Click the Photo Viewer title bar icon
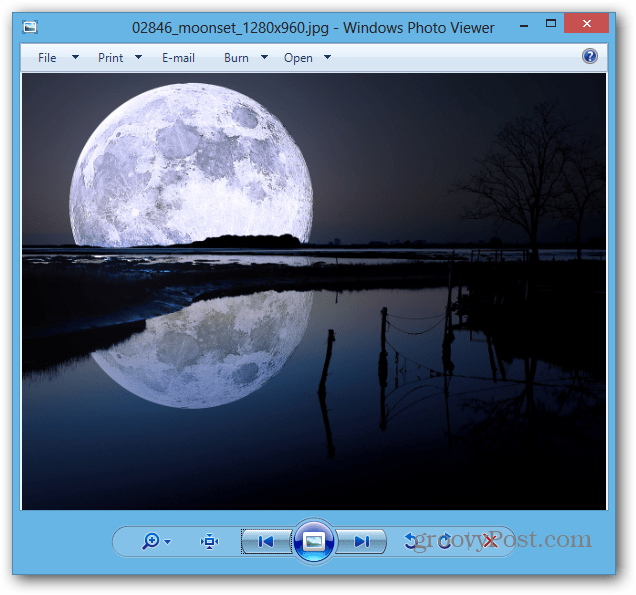 pyautogui.click(x=30, y=27)
